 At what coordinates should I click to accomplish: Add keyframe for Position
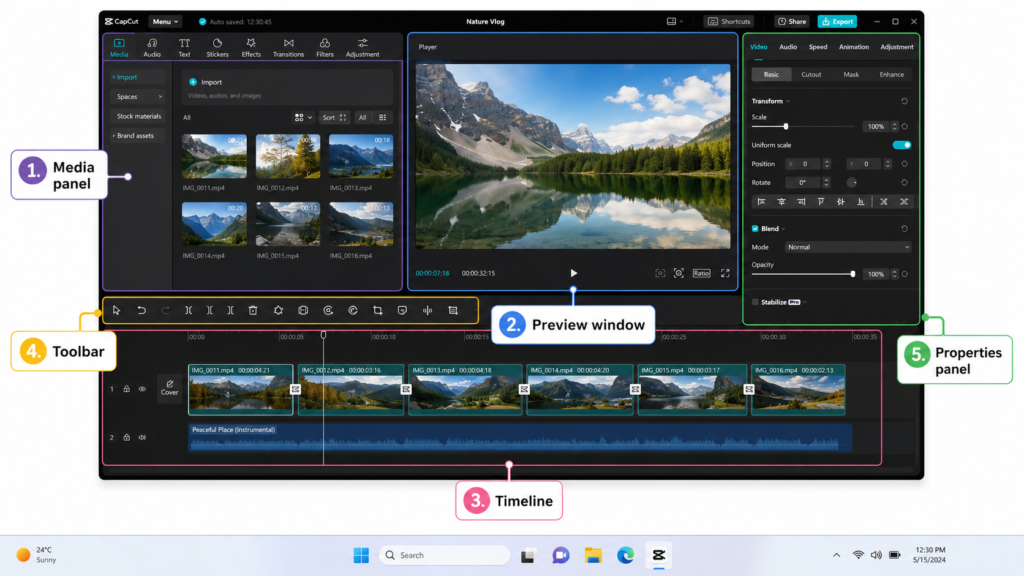905,164
